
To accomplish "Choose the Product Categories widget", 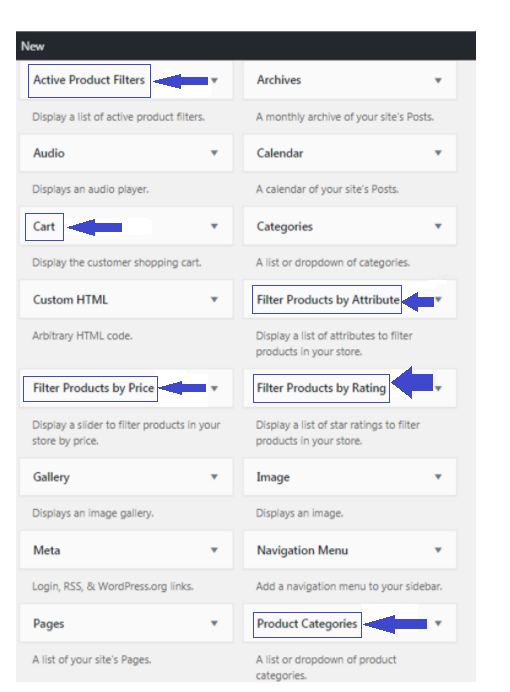I will [x=307, y=624].
